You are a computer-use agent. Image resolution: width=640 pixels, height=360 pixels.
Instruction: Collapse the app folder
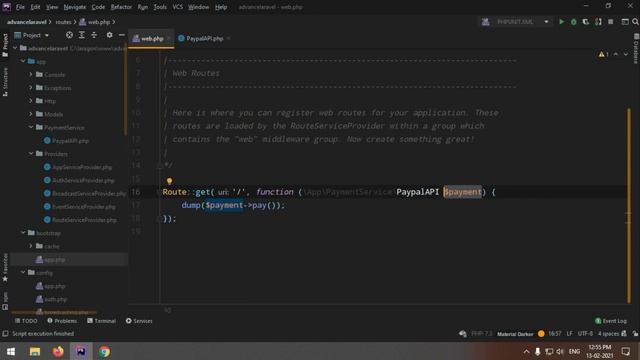[23, 61]
